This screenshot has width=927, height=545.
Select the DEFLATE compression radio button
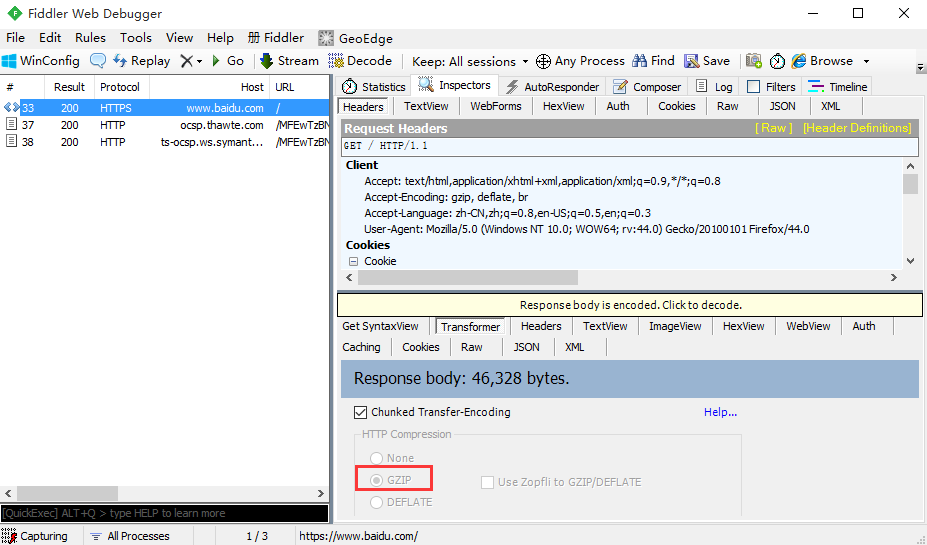coord(376,502)
